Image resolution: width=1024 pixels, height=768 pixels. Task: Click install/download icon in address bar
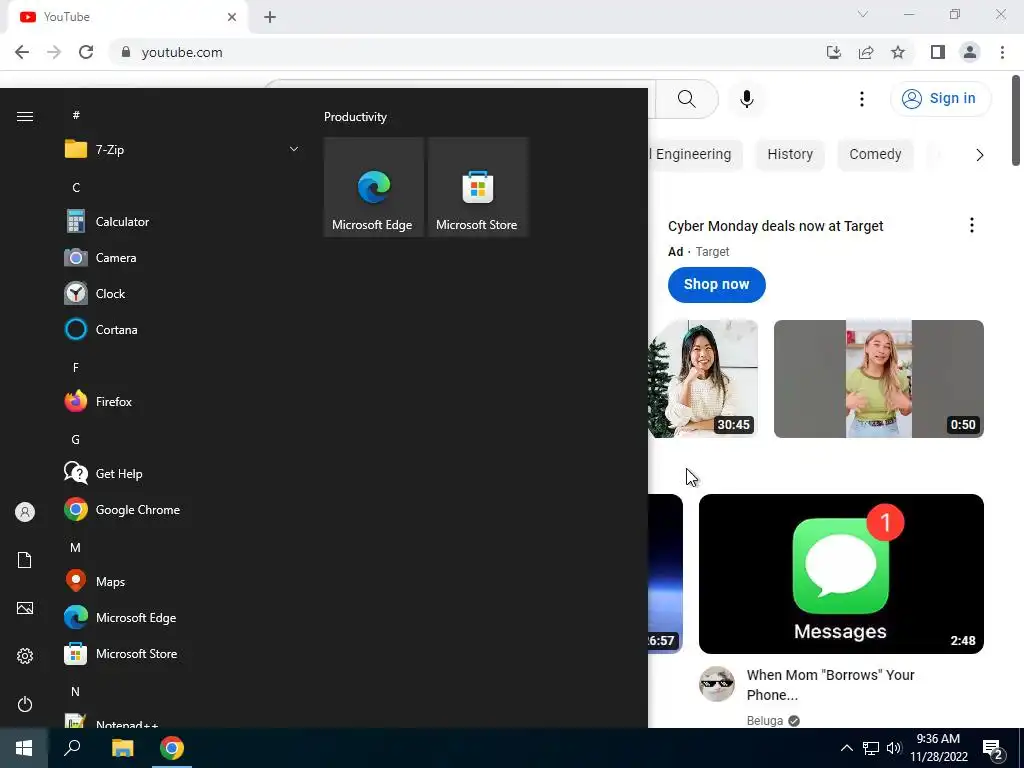[x=834, y=52]
